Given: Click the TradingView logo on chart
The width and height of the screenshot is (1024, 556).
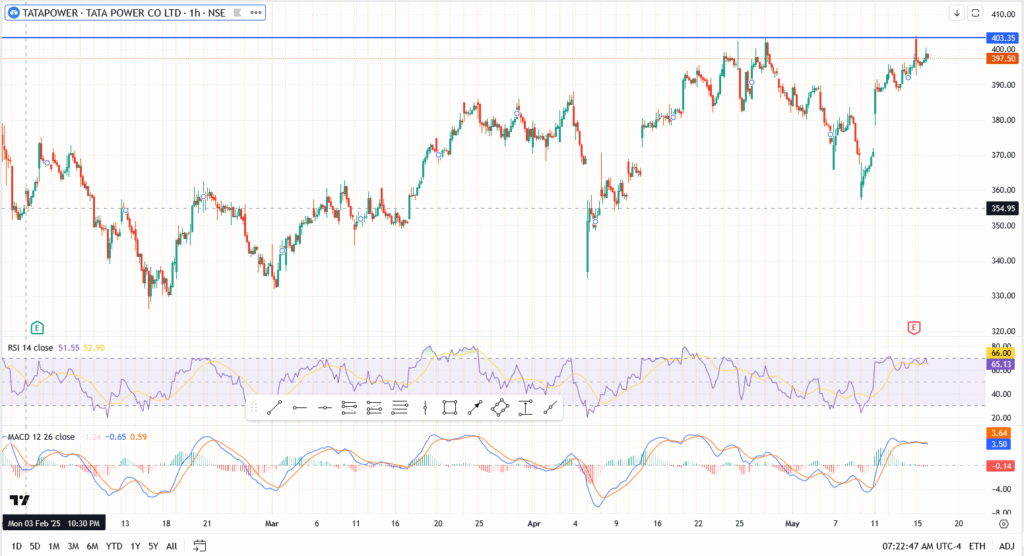Looking at the screenshot, I should (x=19, y=500).
